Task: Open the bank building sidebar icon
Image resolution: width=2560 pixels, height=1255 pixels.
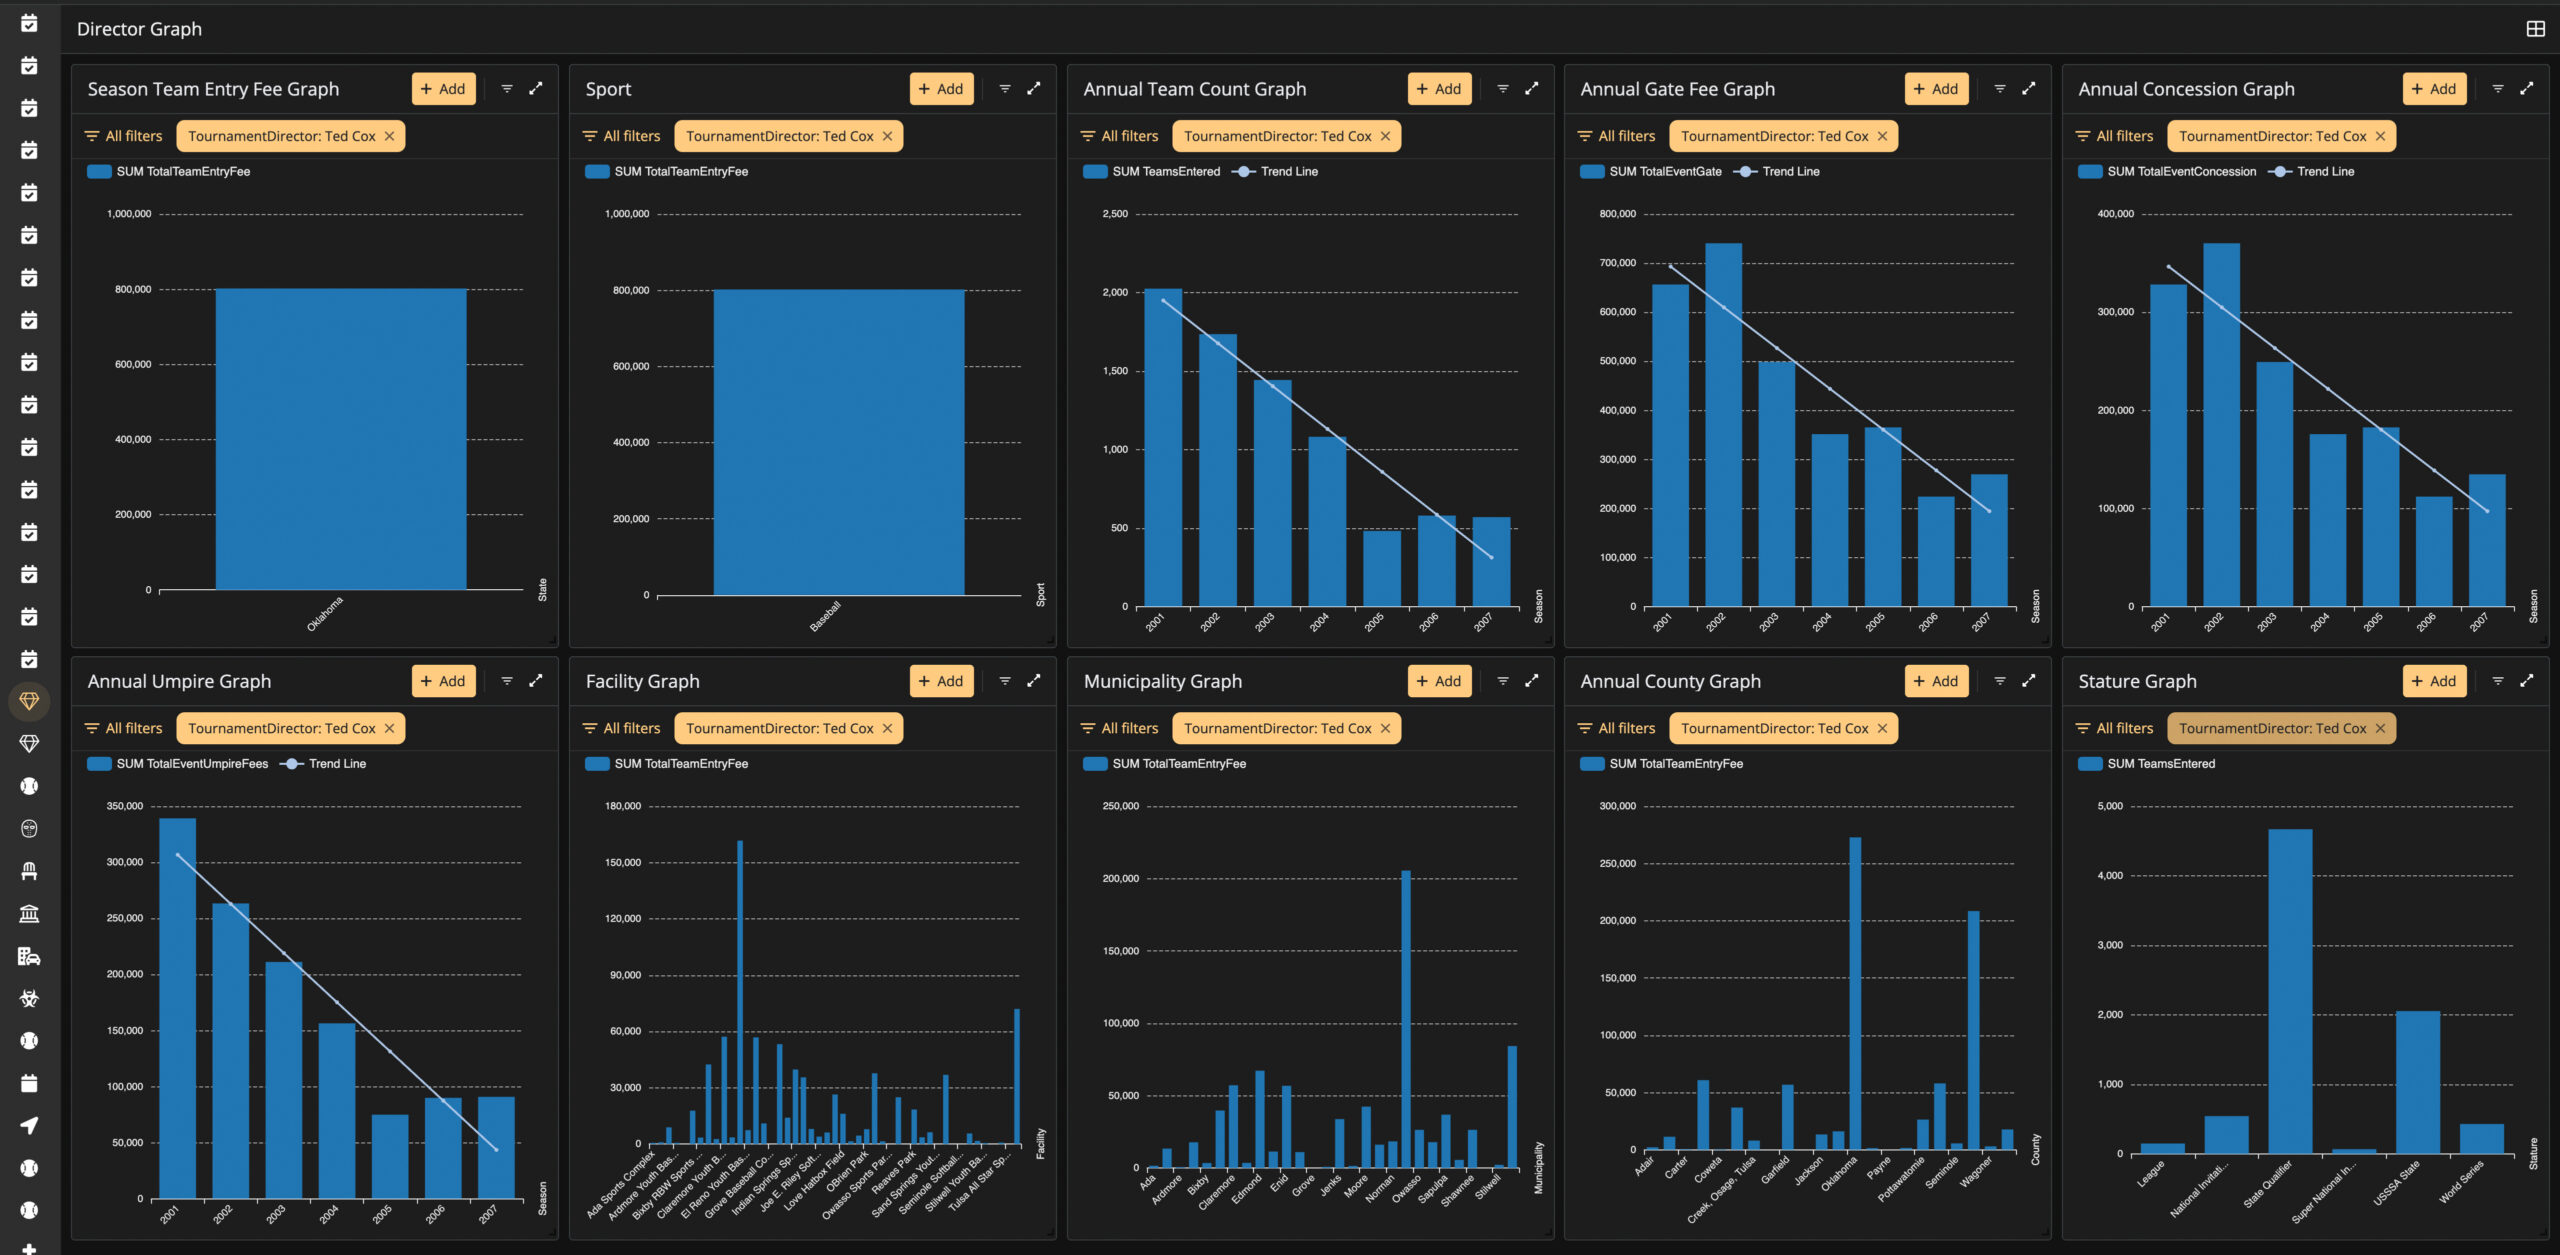Action: (29, 914)
